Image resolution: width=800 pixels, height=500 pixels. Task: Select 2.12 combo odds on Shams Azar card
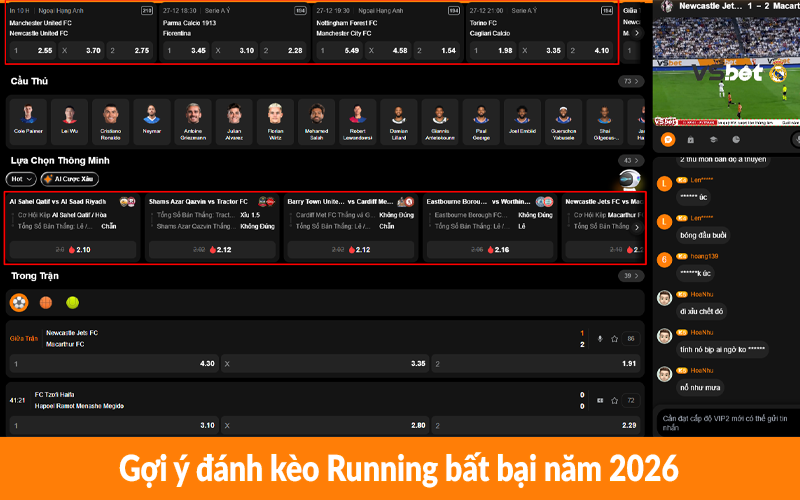click(x=212, y=249)
